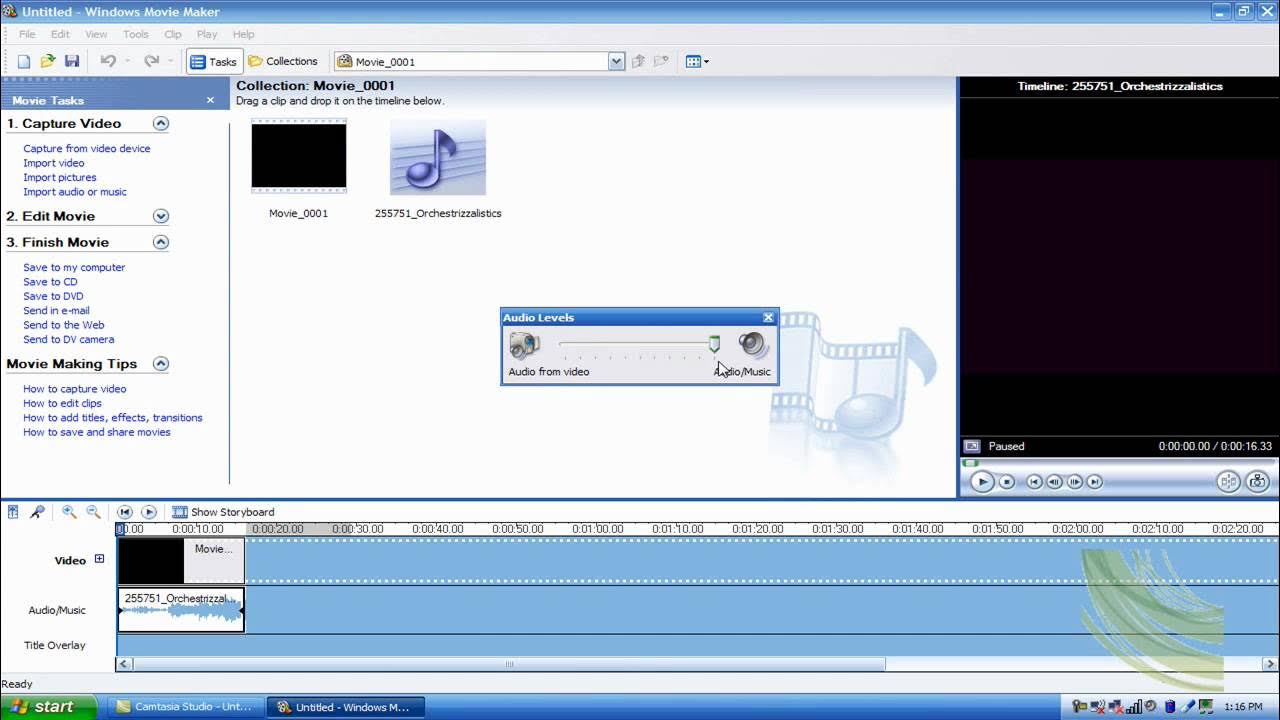Open the View menu
This screenshot has height=720, width=1280.
pos(96,34)
